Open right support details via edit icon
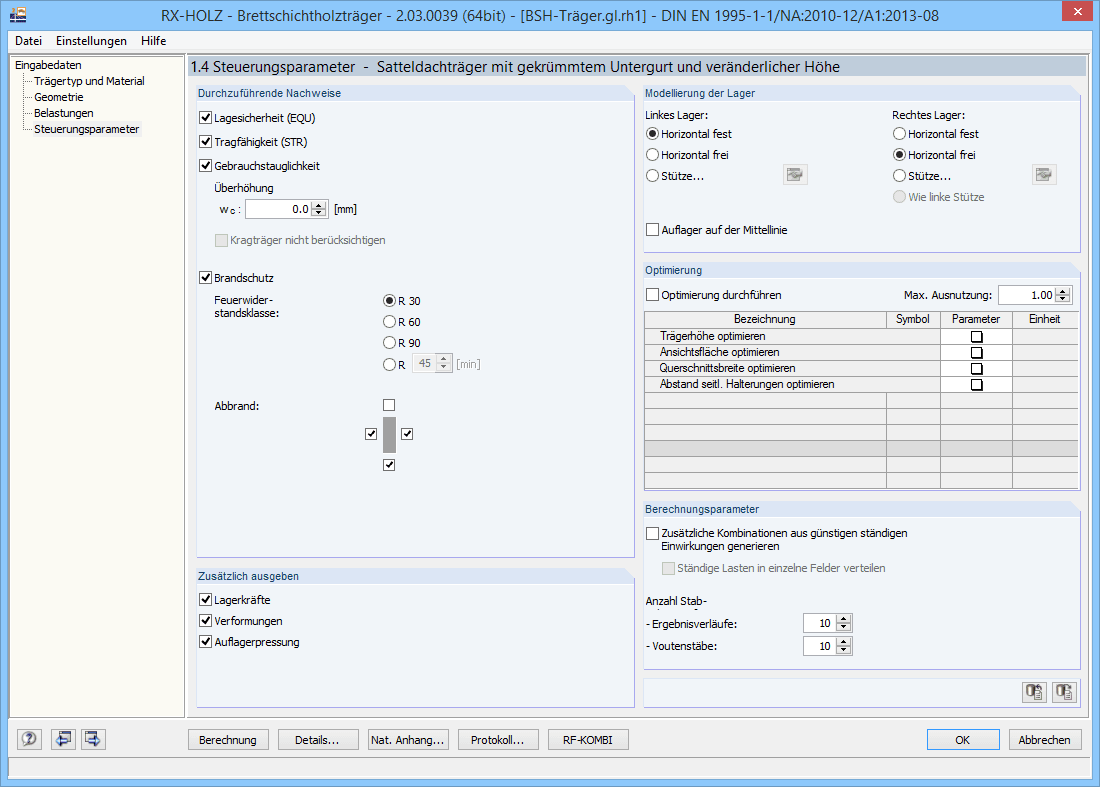The width and height of the screenshot is (1100, 787). pyautogui.click(x=1044, y=174)
